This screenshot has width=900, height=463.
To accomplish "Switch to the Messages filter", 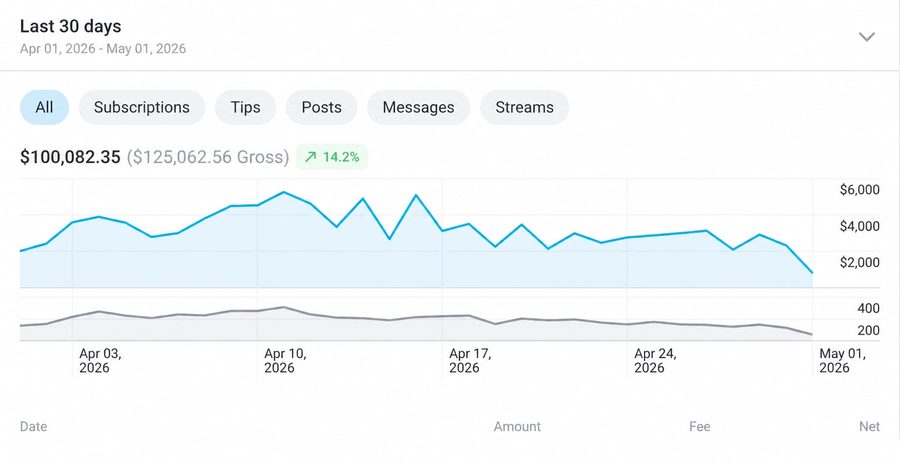I will pyautogui.click(x=418, y=107).
